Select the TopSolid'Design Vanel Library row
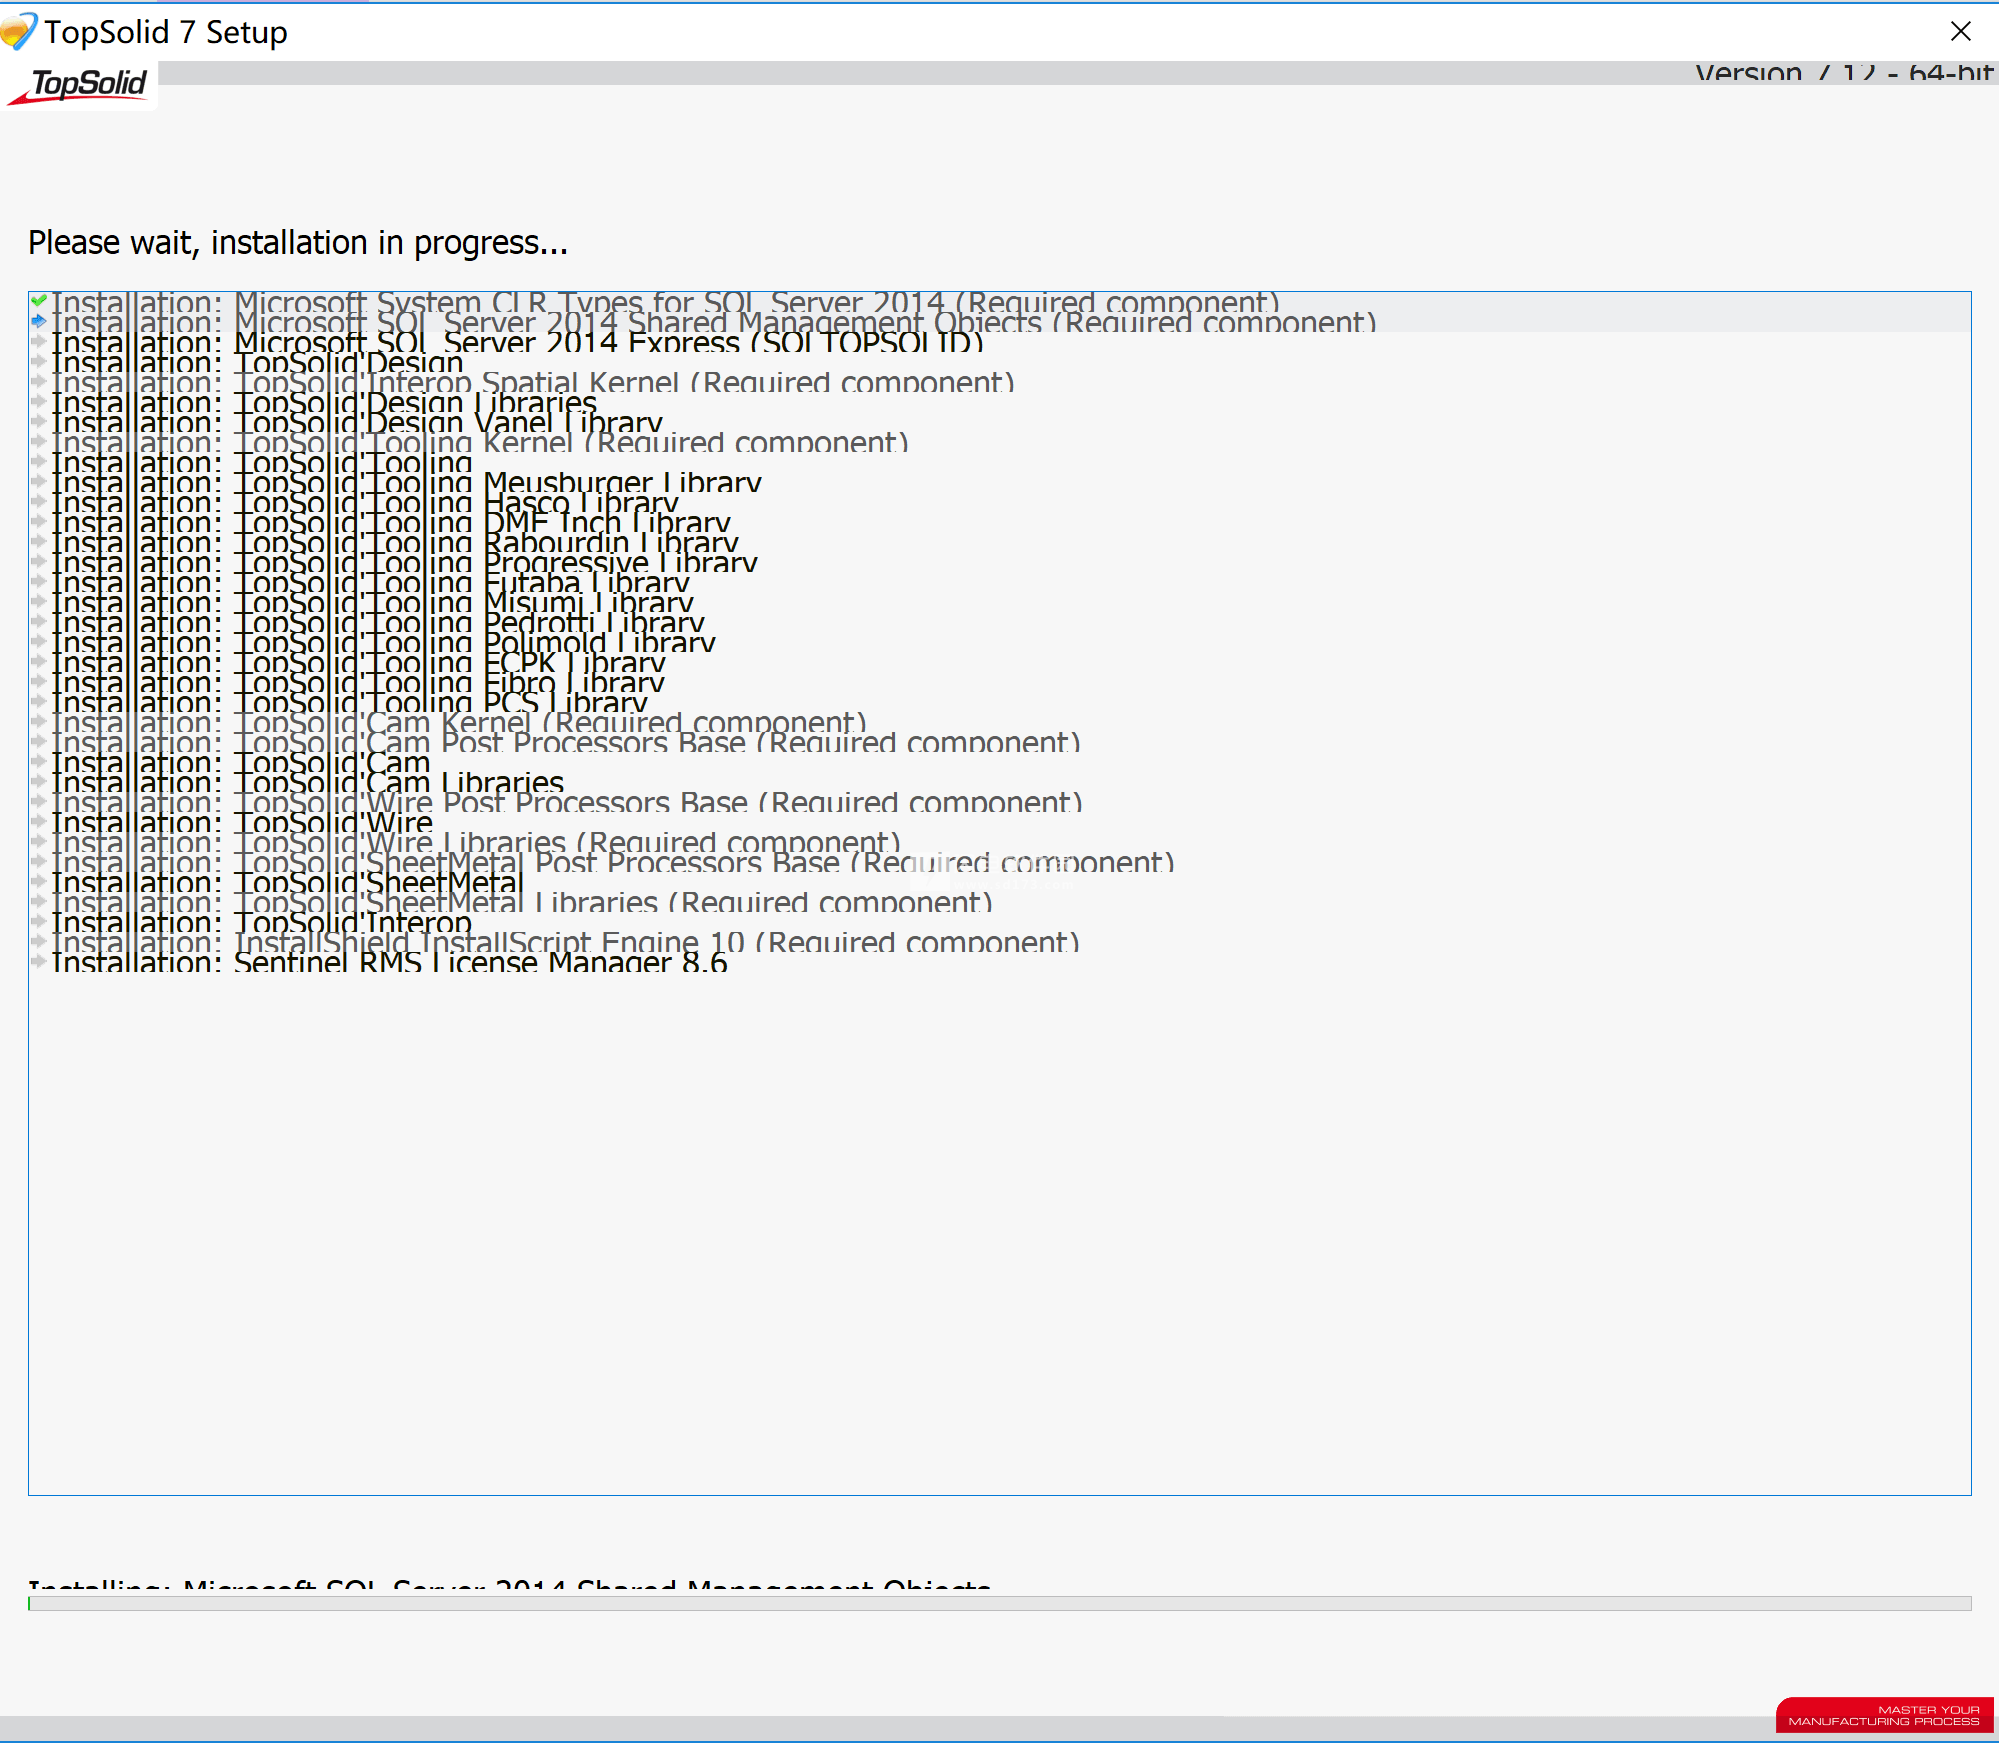 tap(1000, 422)
